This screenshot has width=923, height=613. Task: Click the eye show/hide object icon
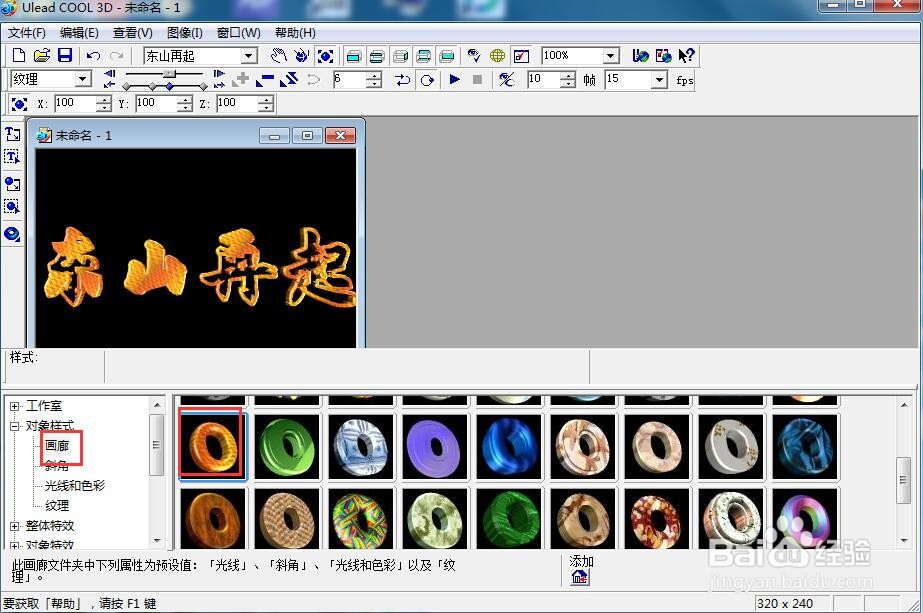(474, 56)
